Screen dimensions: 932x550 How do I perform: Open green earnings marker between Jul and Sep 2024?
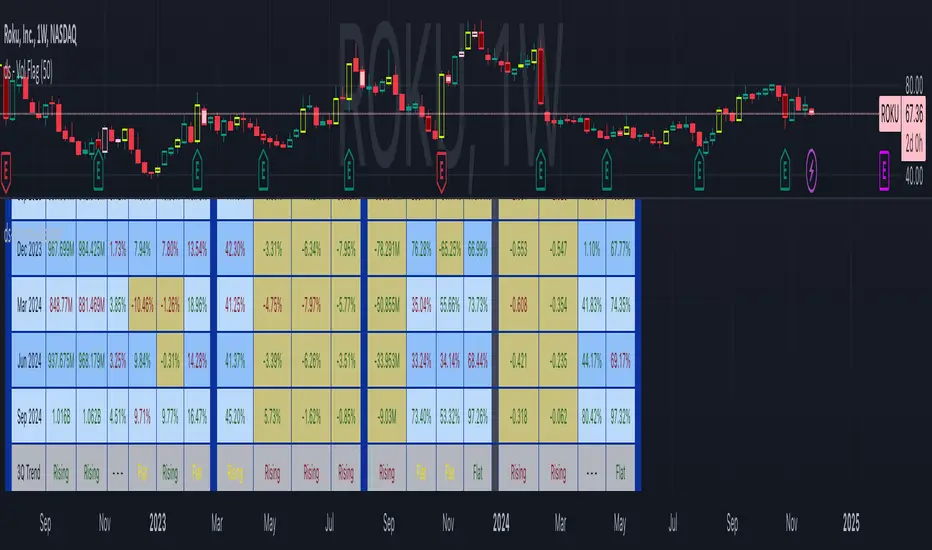click(699, 171)
